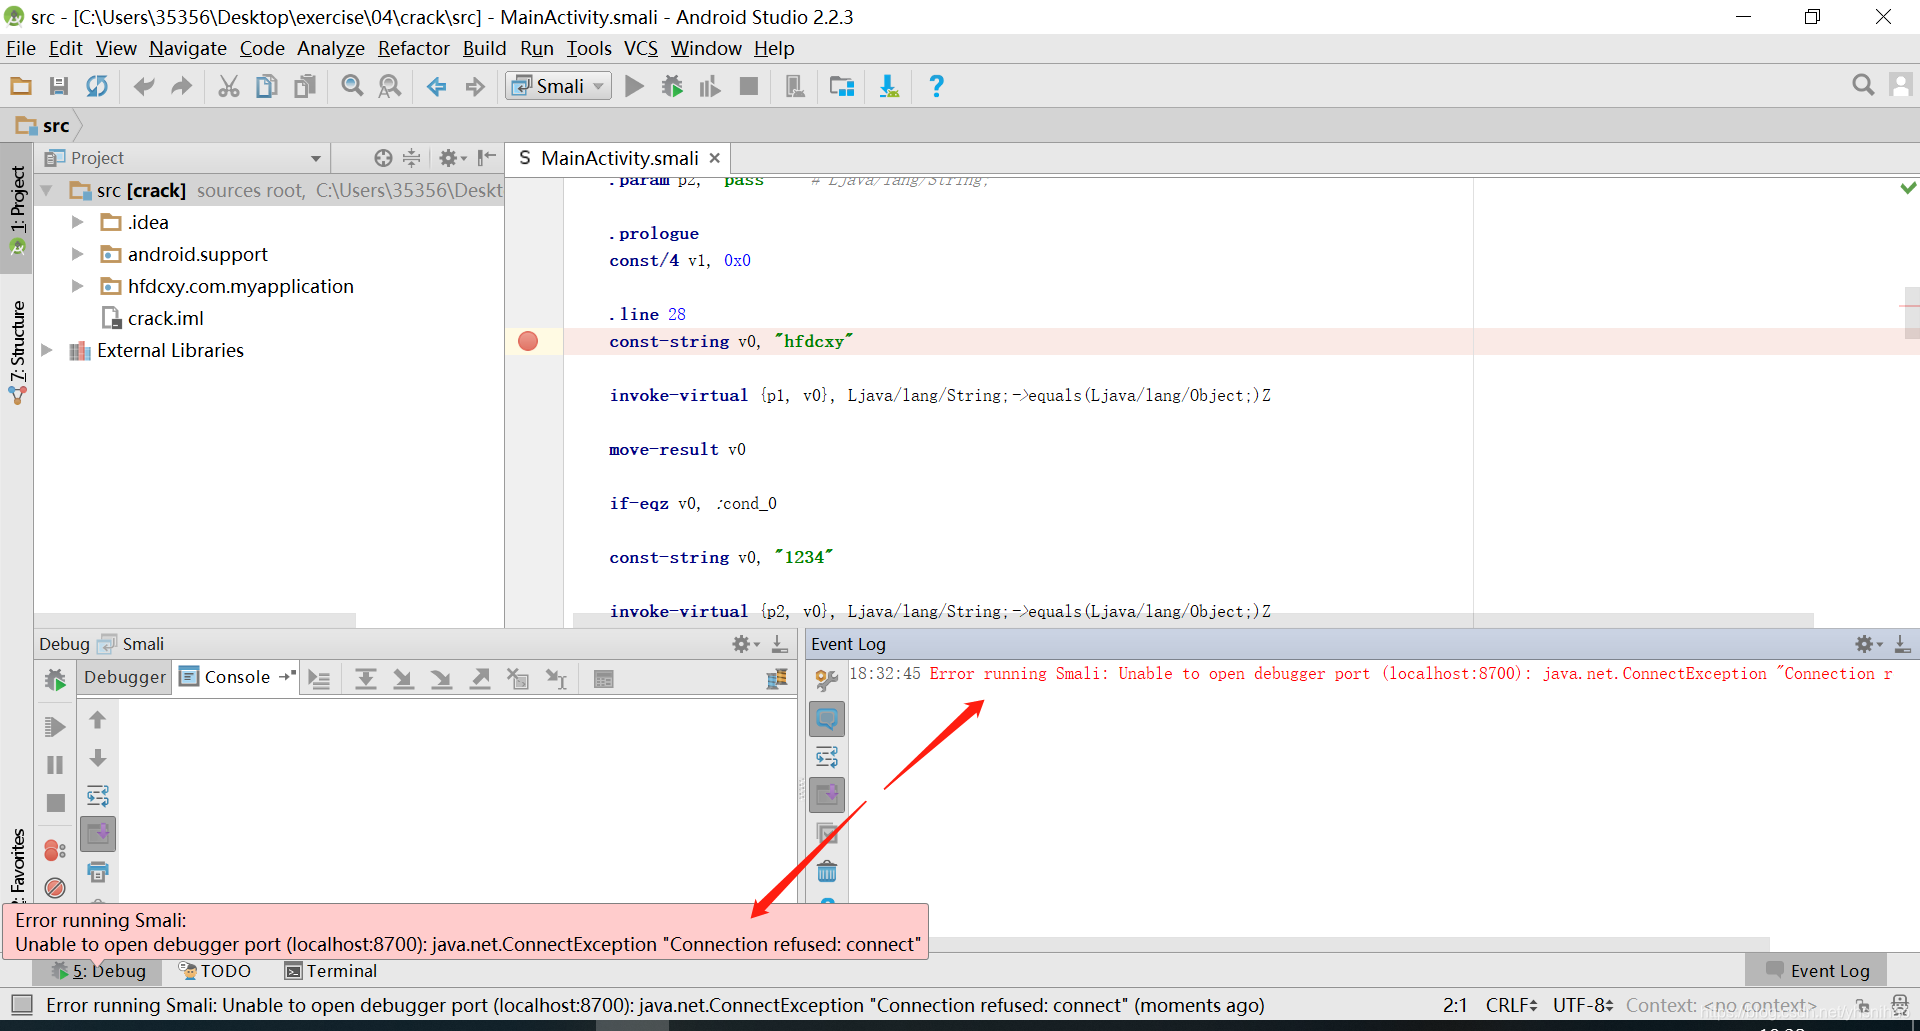Switch to the Debugger tab
Viewport: 1920px width, 1031px height.
click(125, 677)
